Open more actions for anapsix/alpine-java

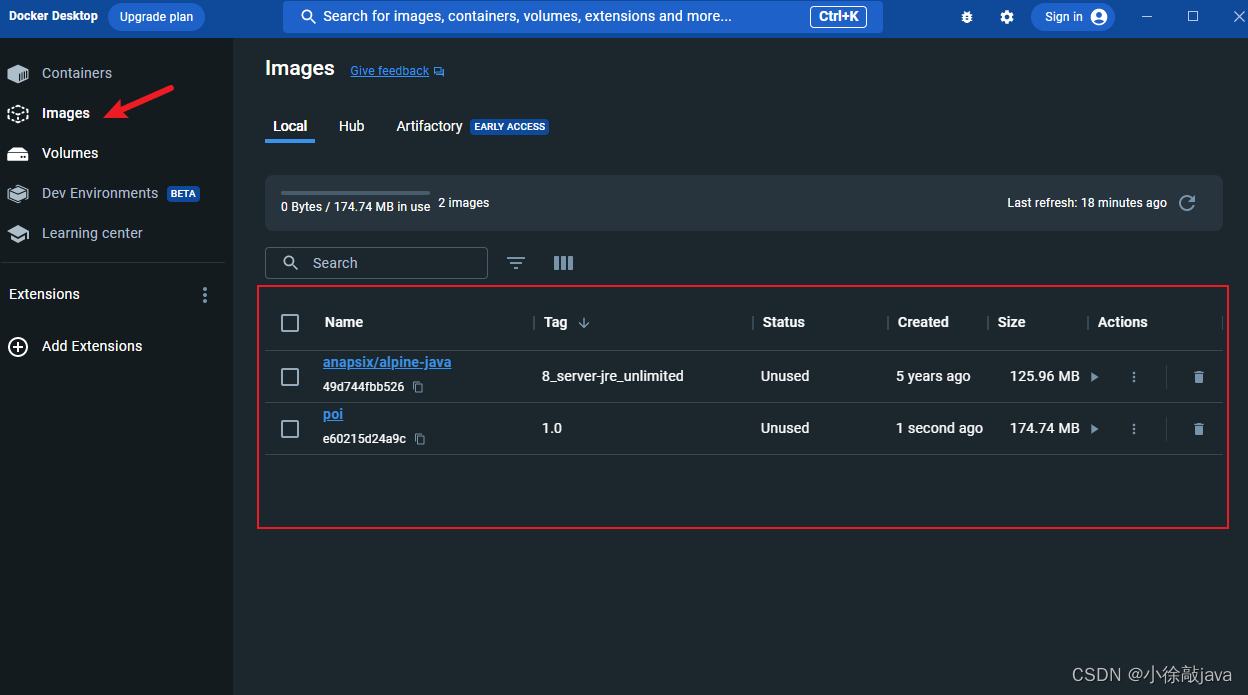1134,377
